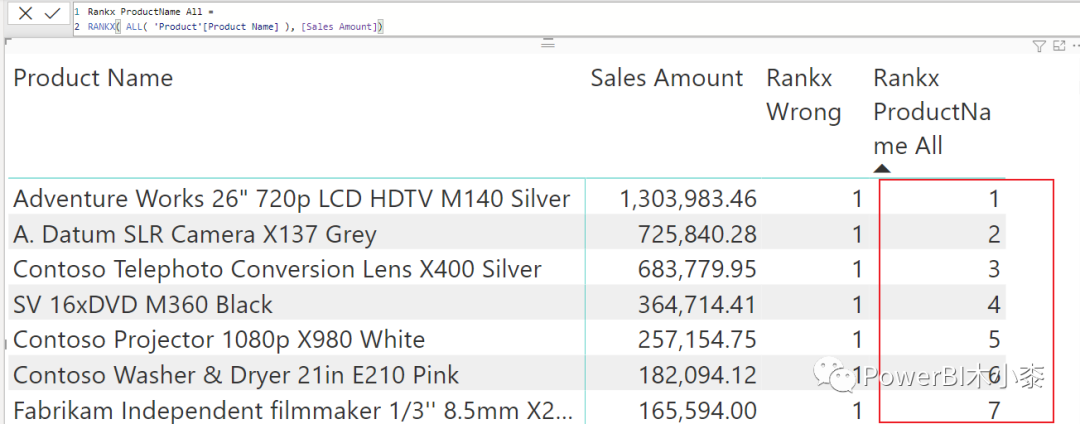Viewport: 1080px width, 424px height.
Task: Cancel the formula edit with X icon
Action: 26,13
